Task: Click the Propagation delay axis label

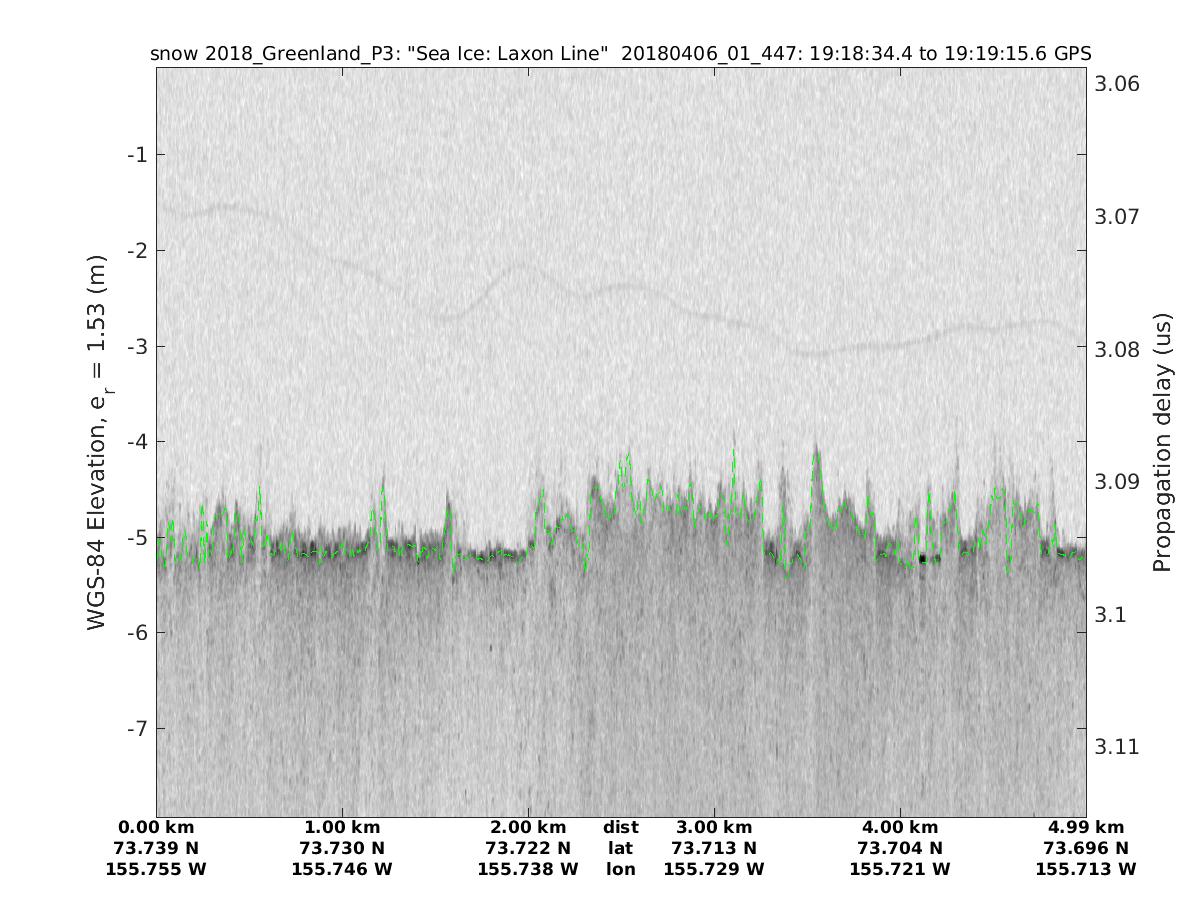Action: tap(1161, 442)
